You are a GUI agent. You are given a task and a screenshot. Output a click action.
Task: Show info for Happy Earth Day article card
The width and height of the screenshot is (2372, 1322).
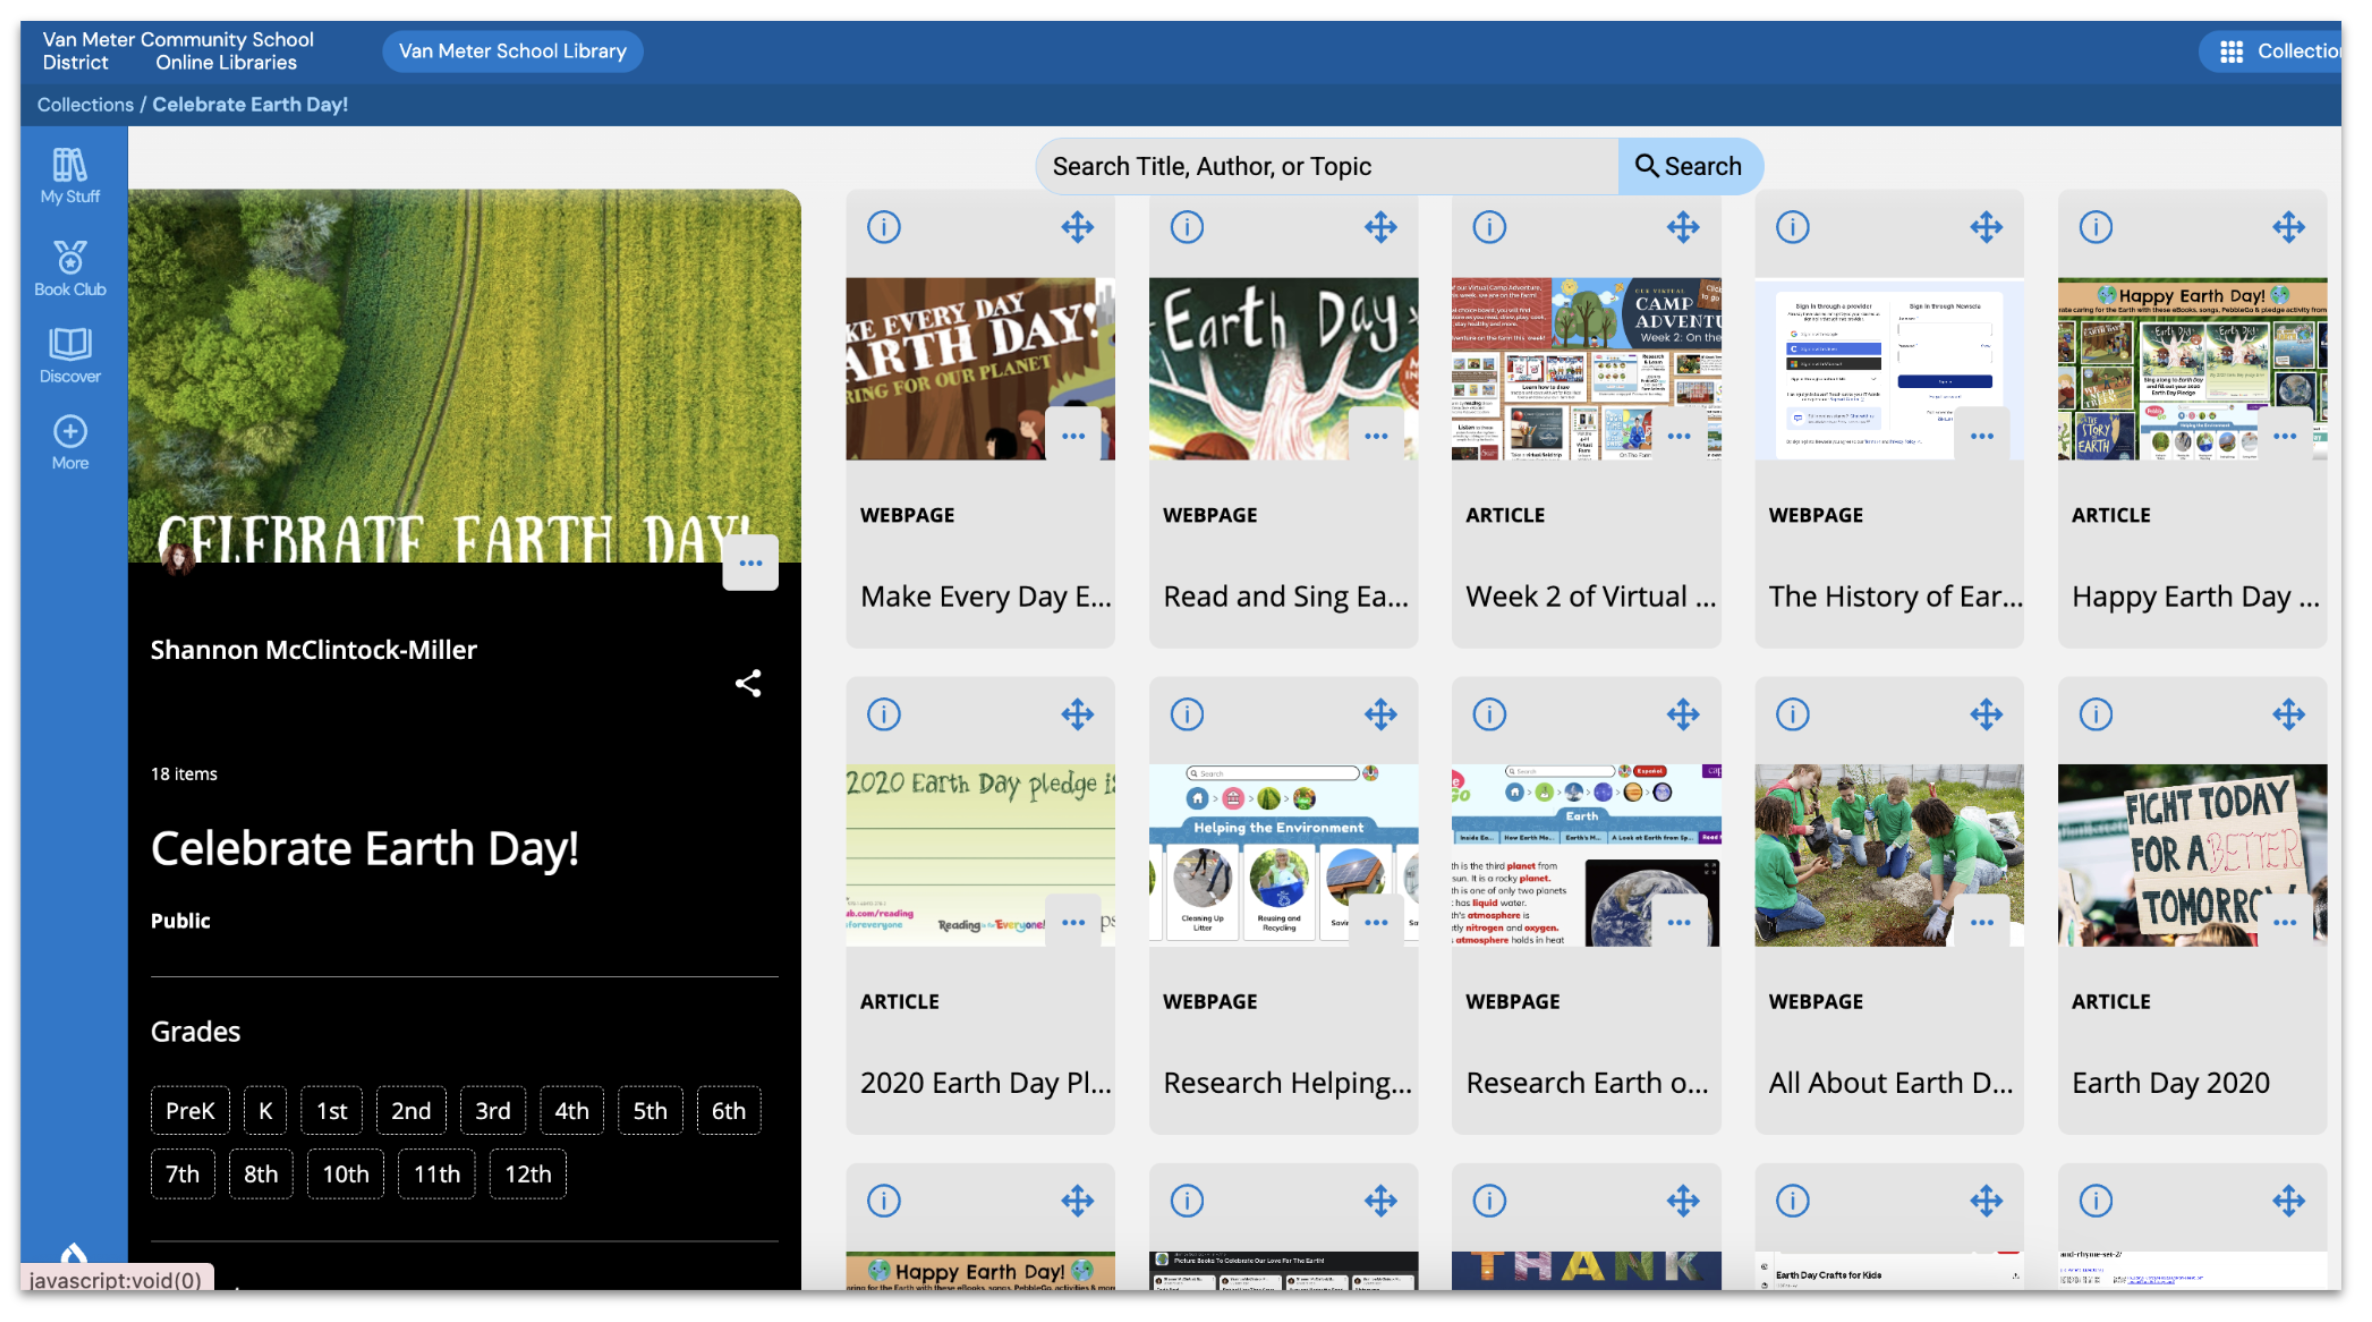coord(2097,227)
